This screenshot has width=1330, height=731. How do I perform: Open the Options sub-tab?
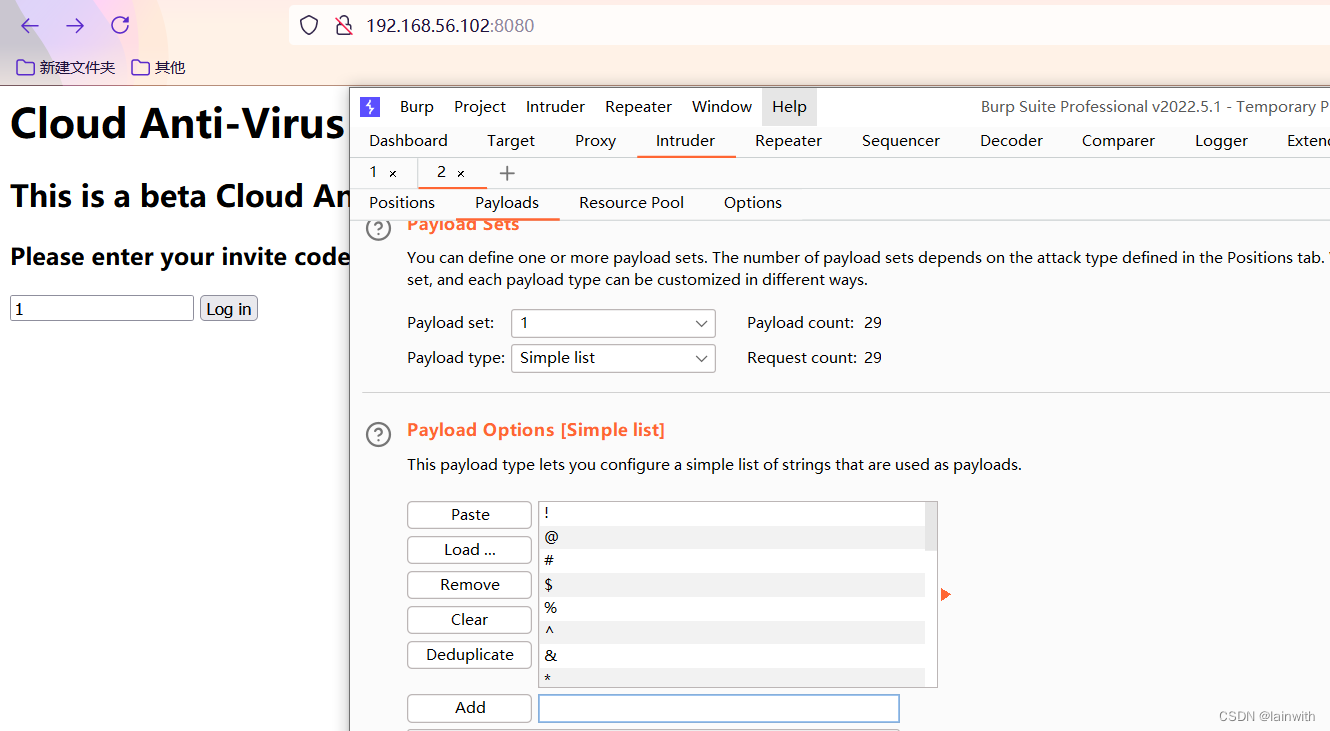pyautogui.click(x=752, y=203)
